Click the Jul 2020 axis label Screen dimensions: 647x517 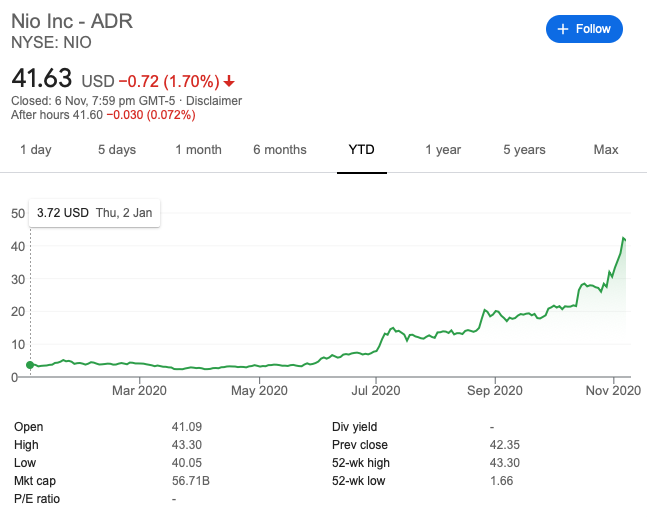[376, 390]
